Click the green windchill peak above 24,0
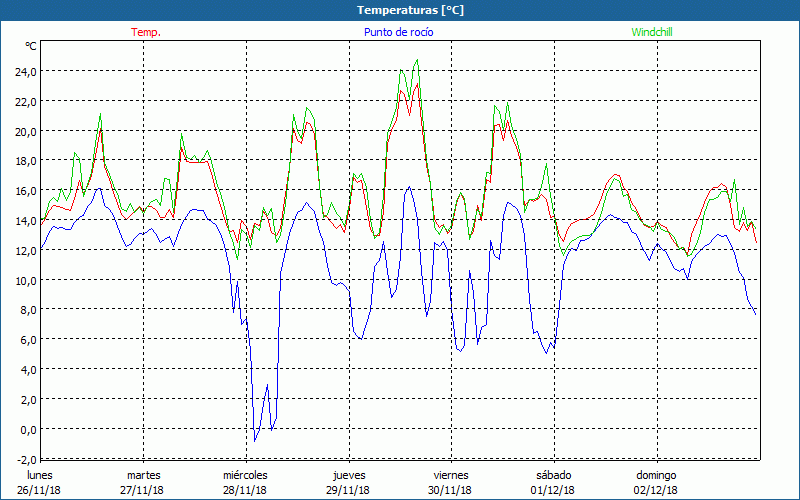Viewport: 800px width, 500px height. [417, 60]
